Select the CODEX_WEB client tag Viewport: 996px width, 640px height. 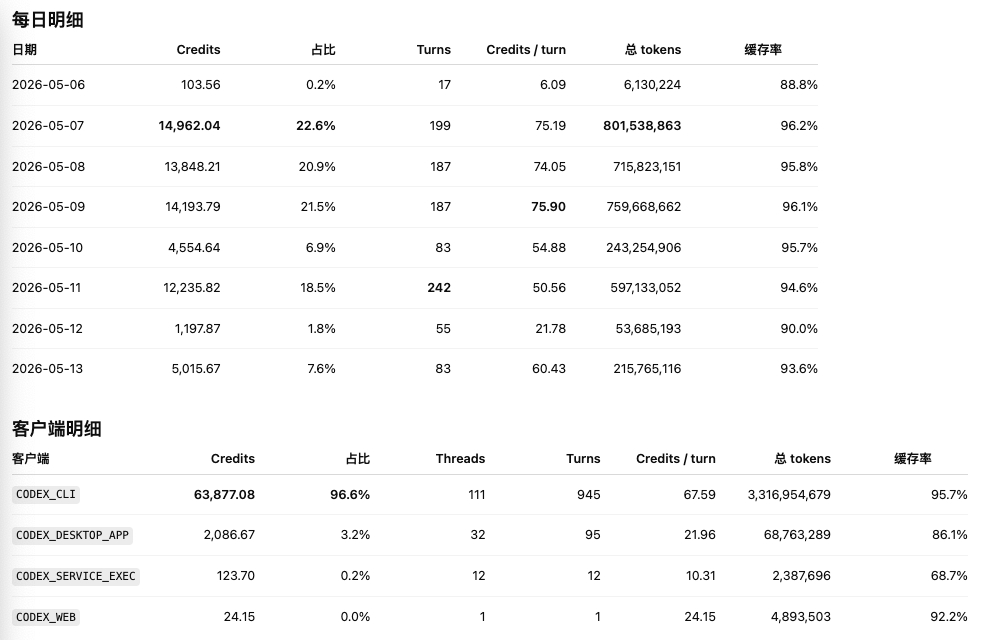46,617
